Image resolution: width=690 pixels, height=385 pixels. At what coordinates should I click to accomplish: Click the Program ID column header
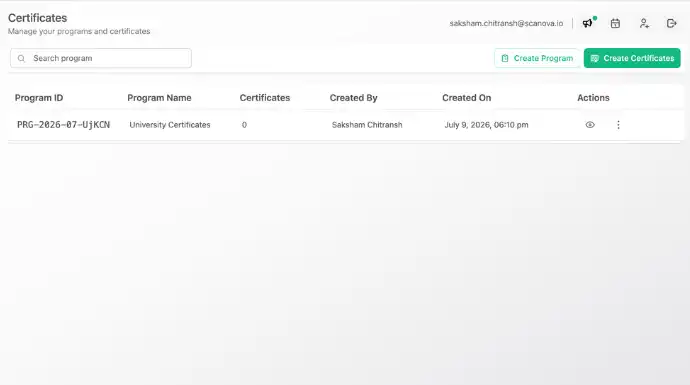click(x=39, y=98)
